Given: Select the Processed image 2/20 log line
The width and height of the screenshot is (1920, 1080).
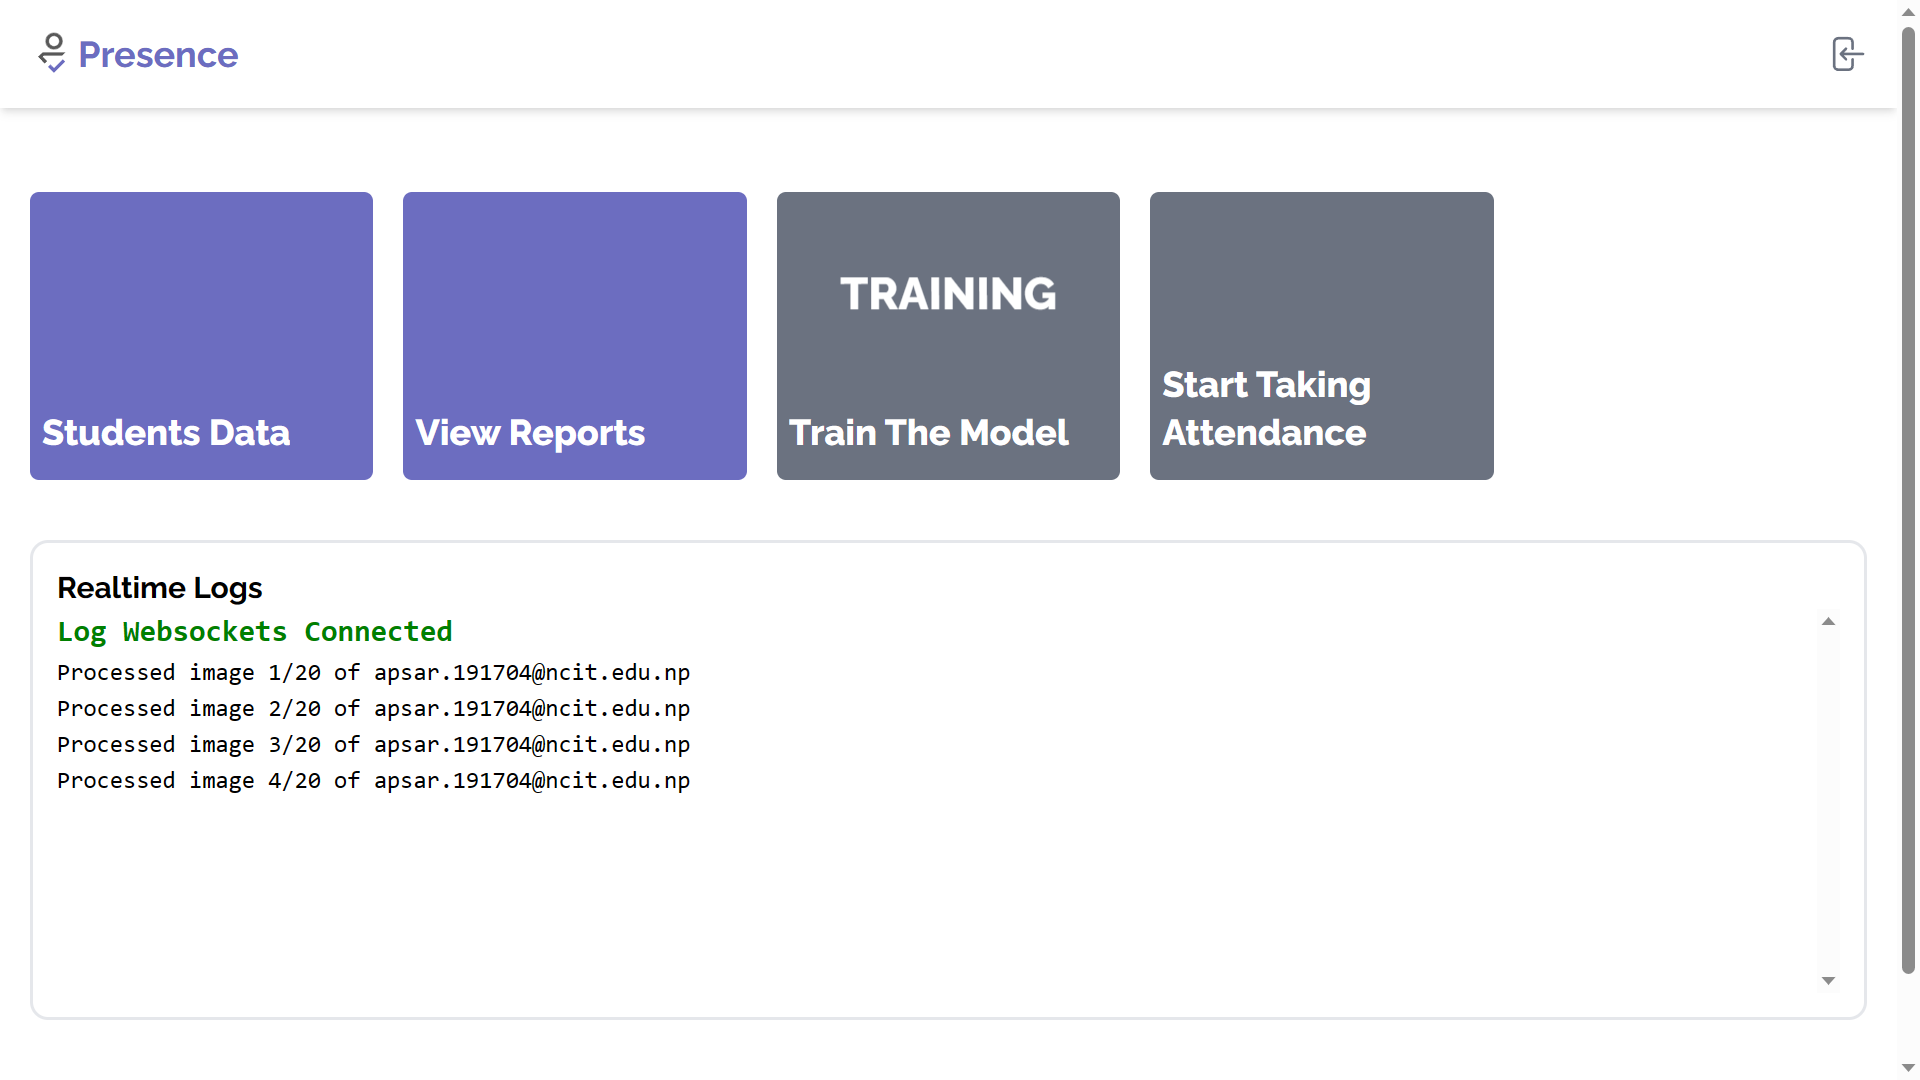Looking at the screenshot, I should coord(373,709).
